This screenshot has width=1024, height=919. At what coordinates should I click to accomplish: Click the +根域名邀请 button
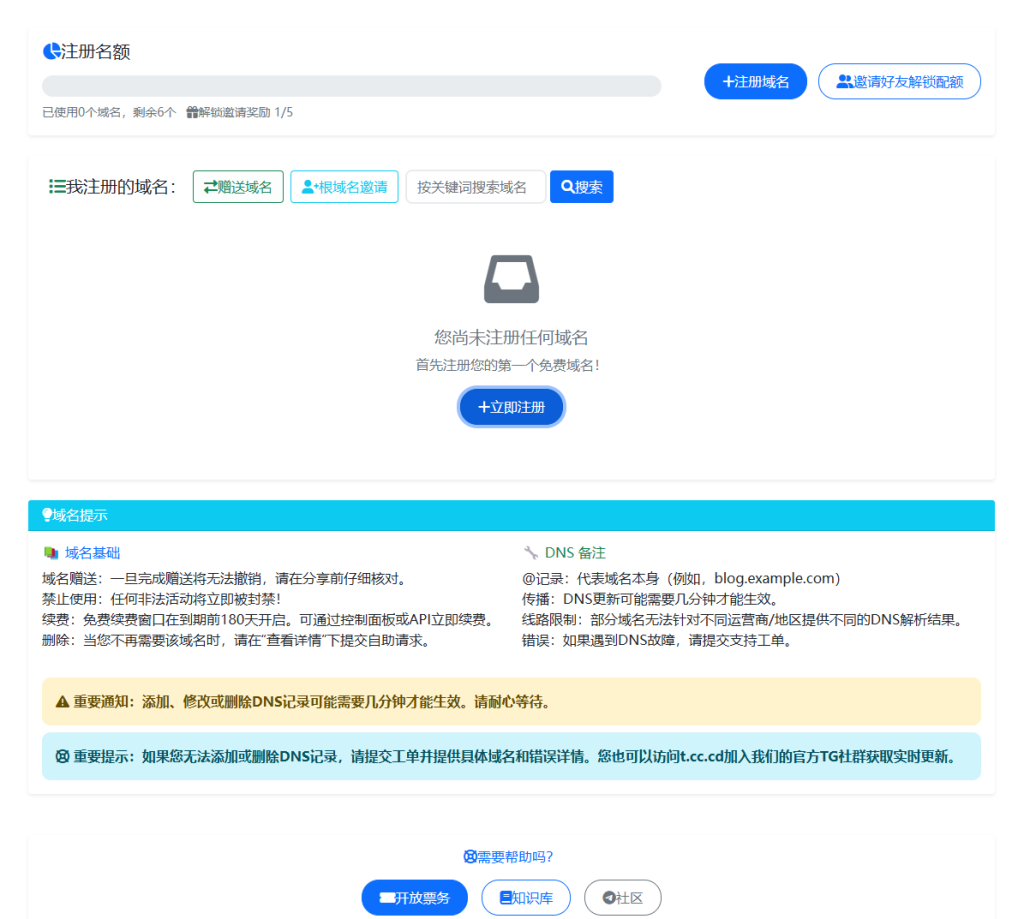click(344, 186)
